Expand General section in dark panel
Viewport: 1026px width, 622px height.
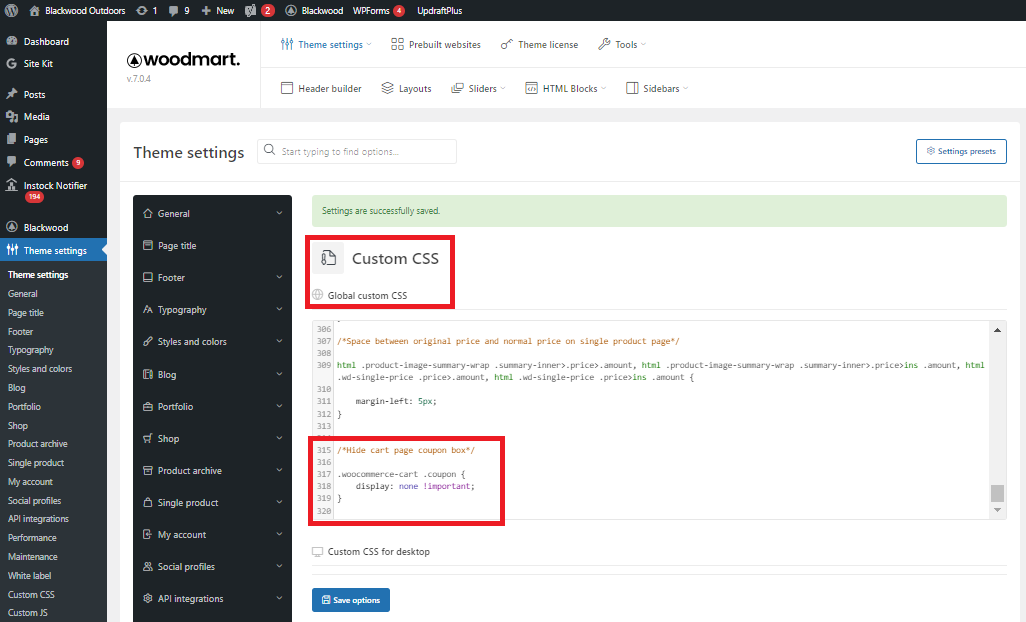coord(212,213)
